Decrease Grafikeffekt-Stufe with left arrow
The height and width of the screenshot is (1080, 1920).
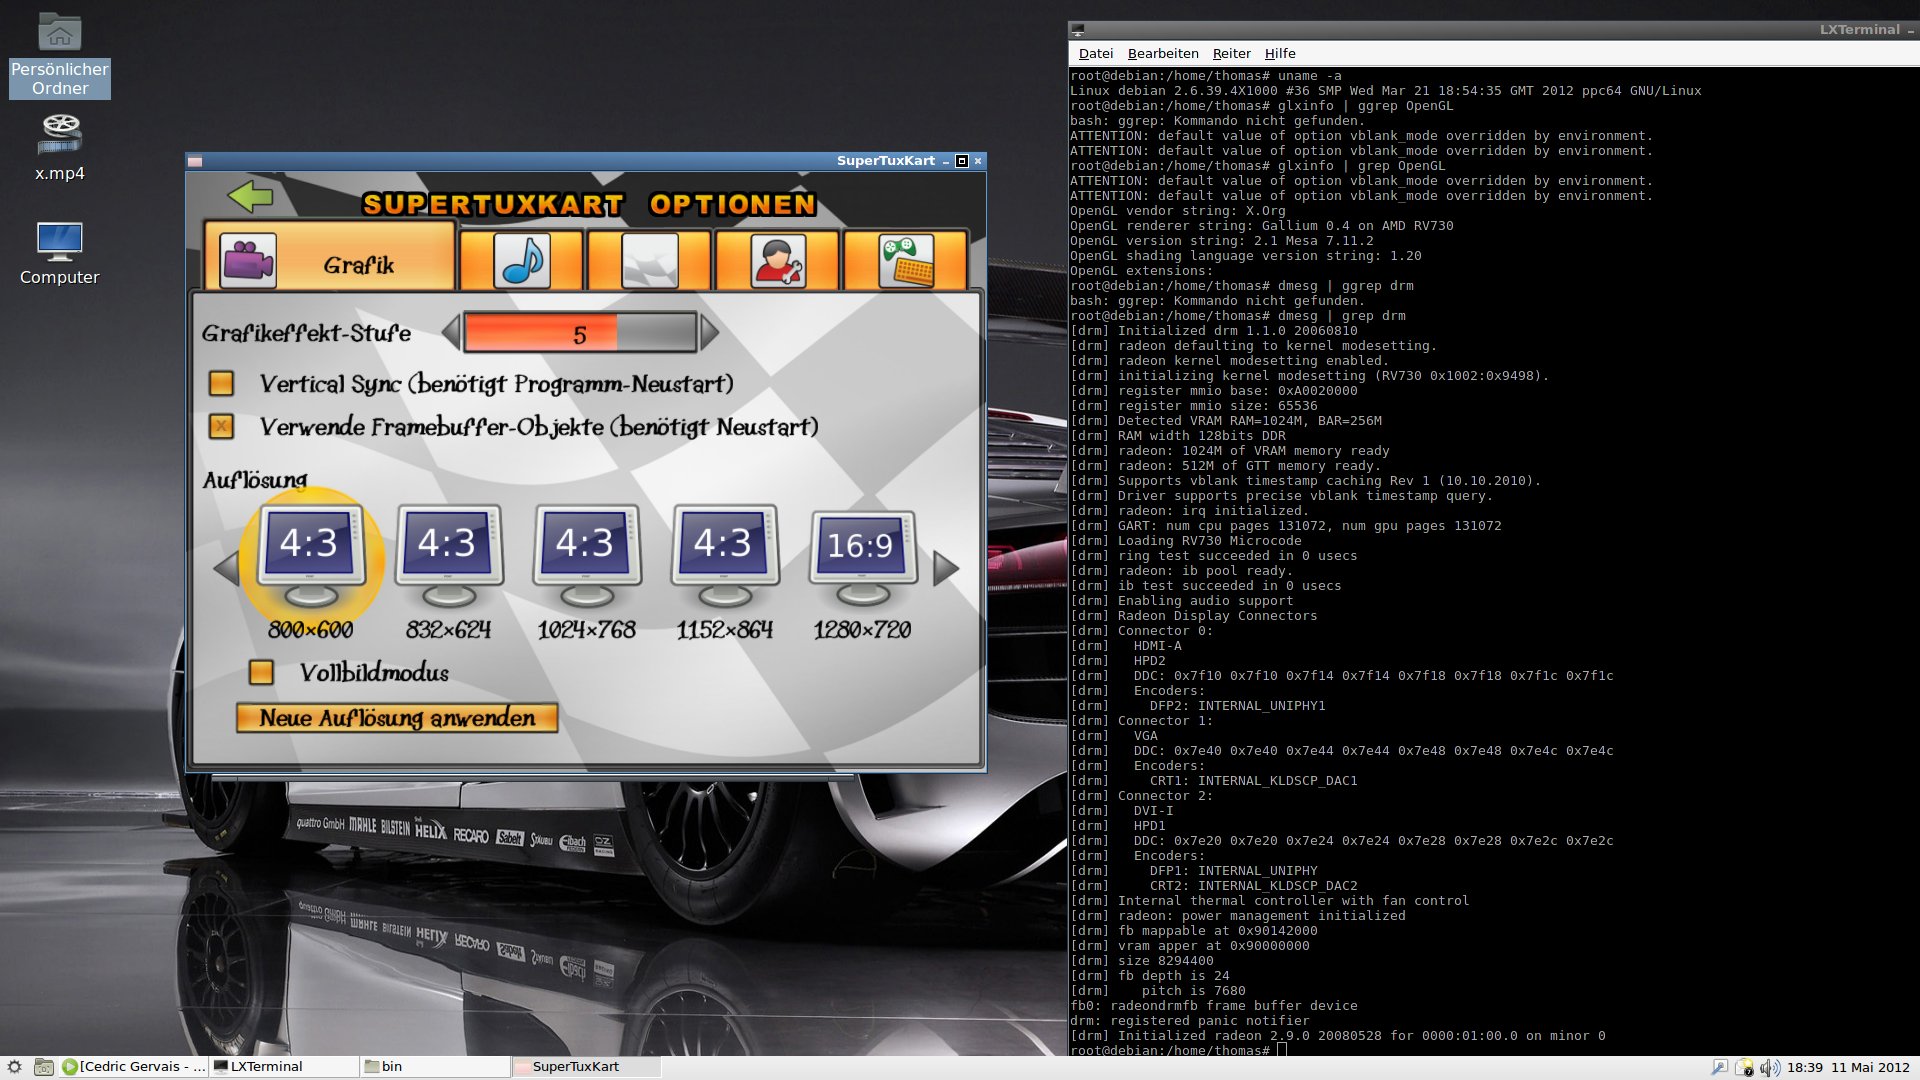tap(451, 332)
